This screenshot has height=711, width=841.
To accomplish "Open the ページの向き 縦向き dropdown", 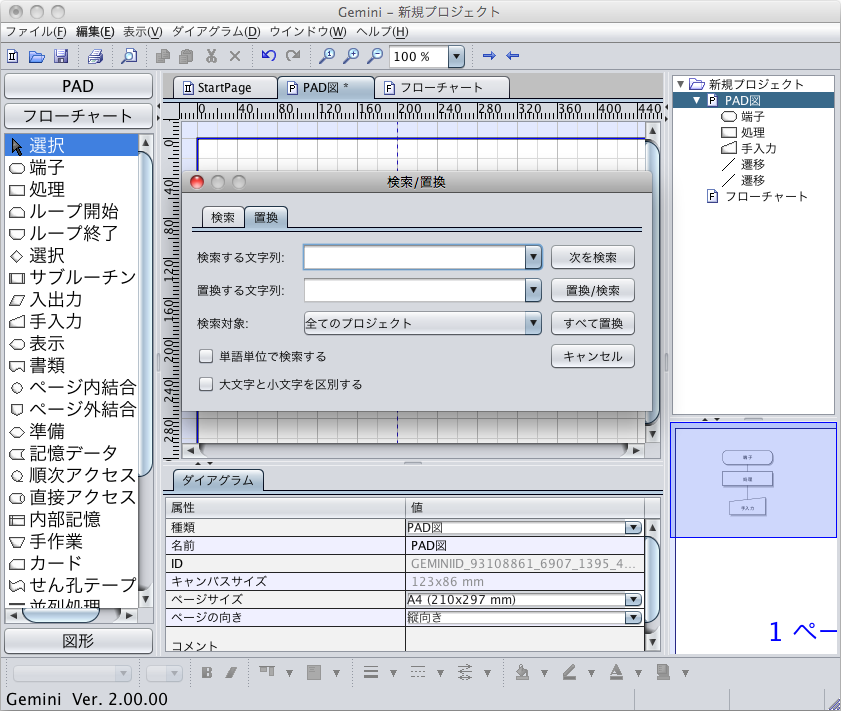I will pyautogui.click(x=633, y=618).
